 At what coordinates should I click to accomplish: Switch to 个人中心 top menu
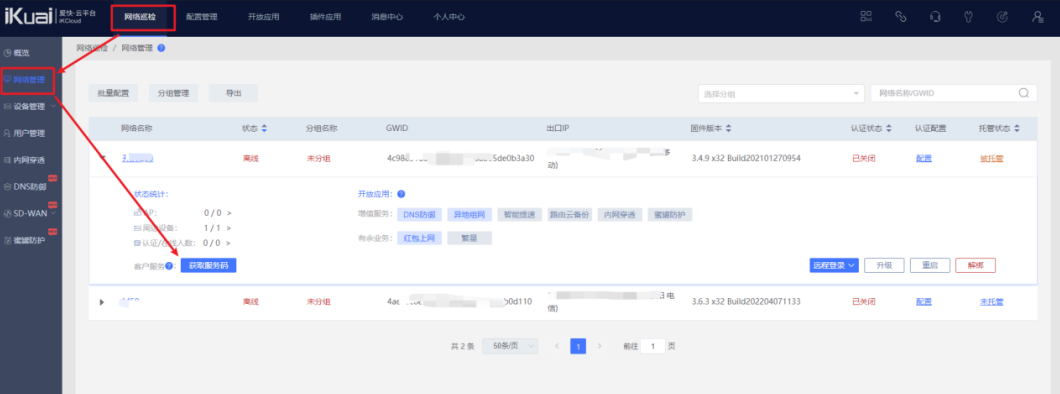click(449, 18)
